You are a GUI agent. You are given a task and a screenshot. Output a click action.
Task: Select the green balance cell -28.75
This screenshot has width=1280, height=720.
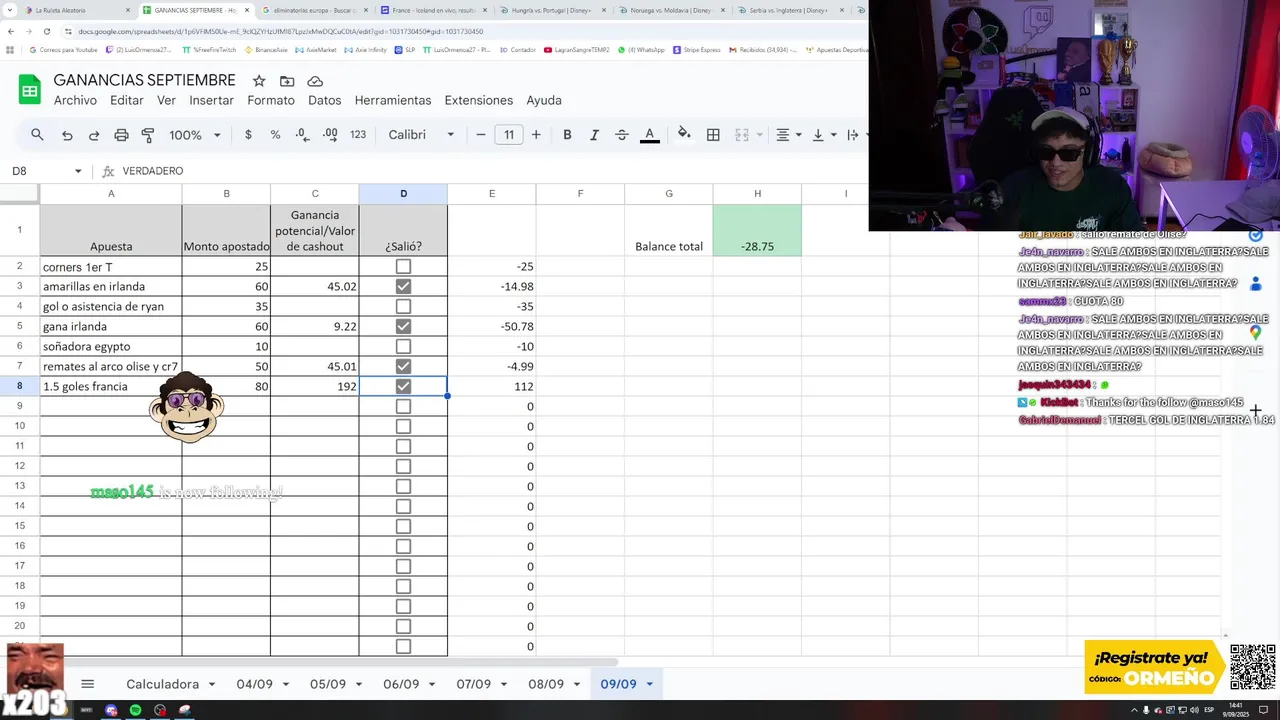[x=757, y=230]
